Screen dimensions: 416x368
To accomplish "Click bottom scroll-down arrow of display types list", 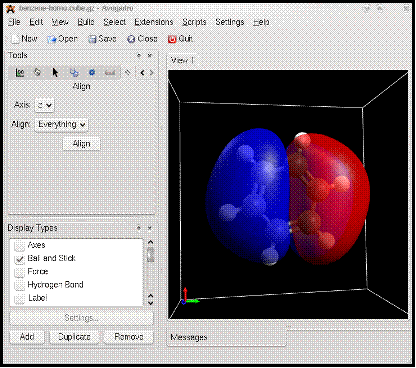I will [150, 303].
